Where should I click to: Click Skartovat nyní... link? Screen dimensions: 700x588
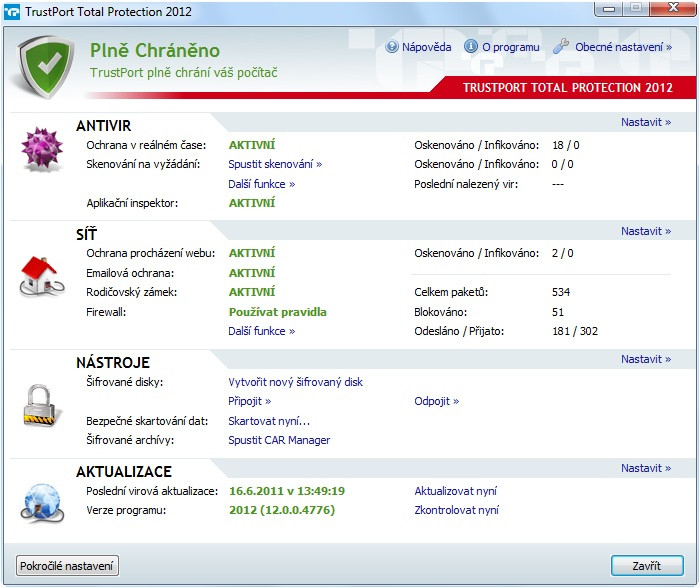[269, 421]
